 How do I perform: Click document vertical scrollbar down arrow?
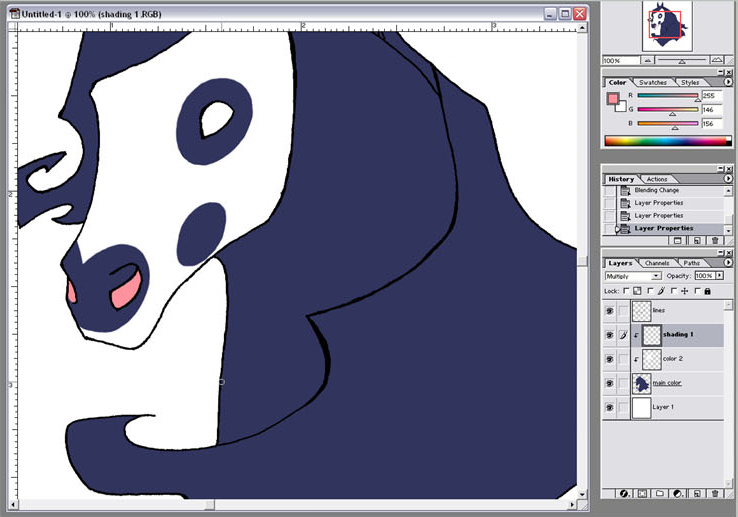[x=582, y=494]
